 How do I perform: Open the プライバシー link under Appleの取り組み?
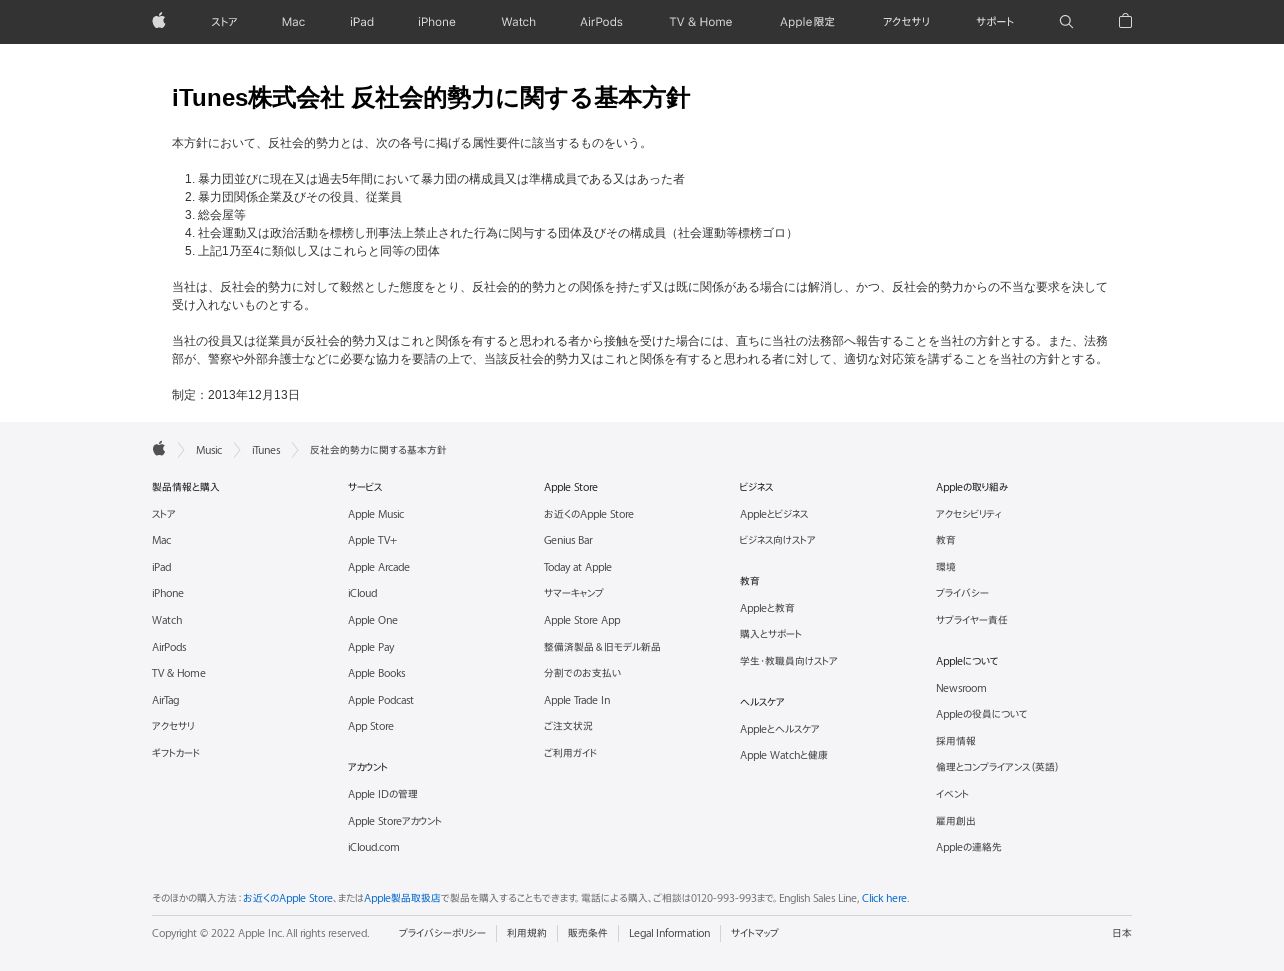[962, 593]
